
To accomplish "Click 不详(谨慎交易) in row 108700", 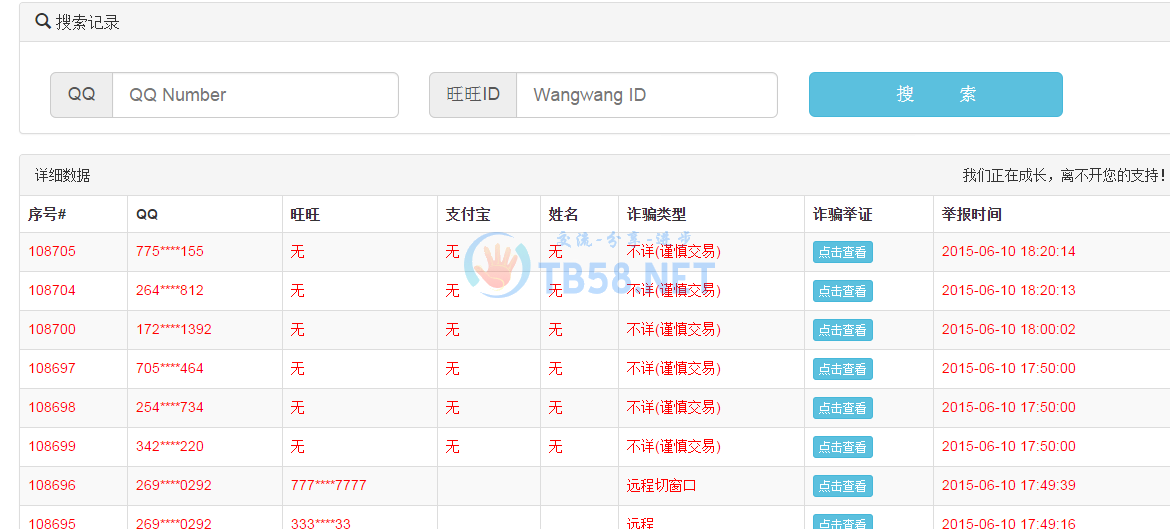I will pyautogui.click(x=674, y=330).
